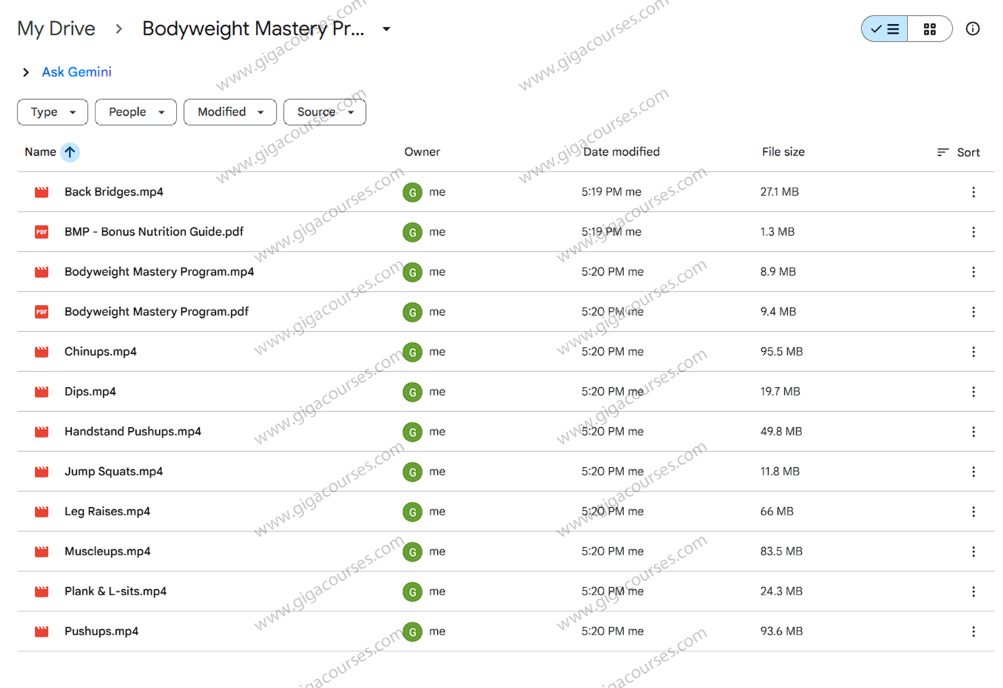This screenshot has width=1003, height=688.
Task: Expand the Ask Gemini section
Action: point(24,72)
